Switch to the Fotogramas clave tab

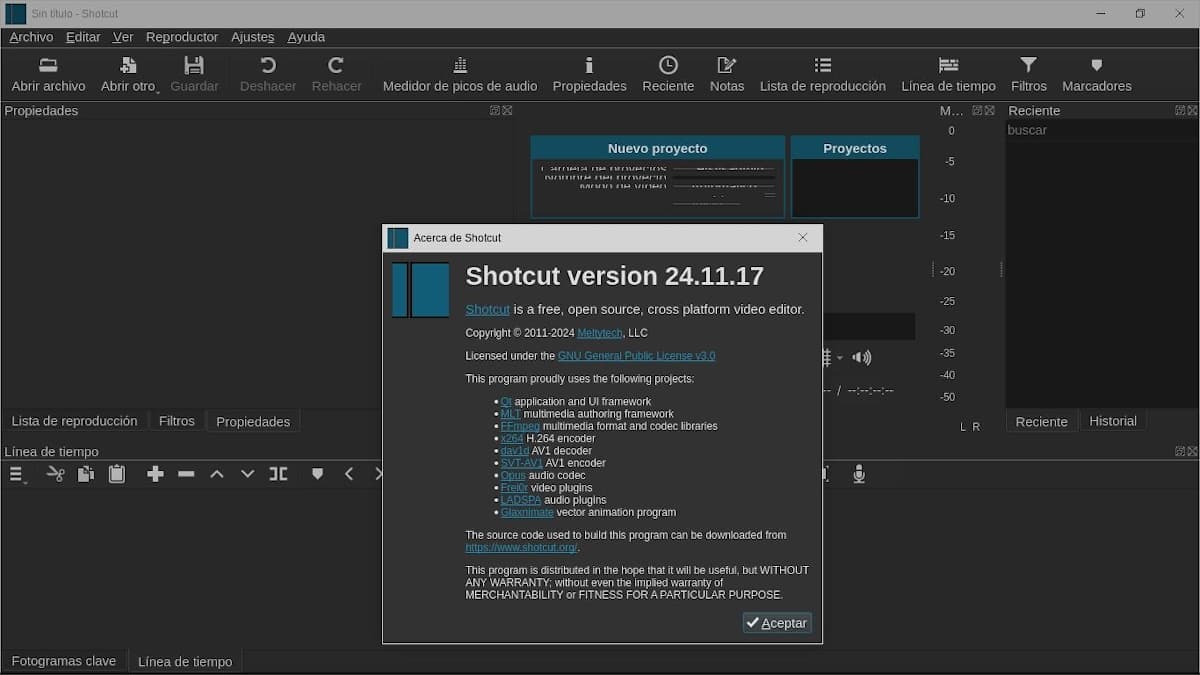point(64,661)
